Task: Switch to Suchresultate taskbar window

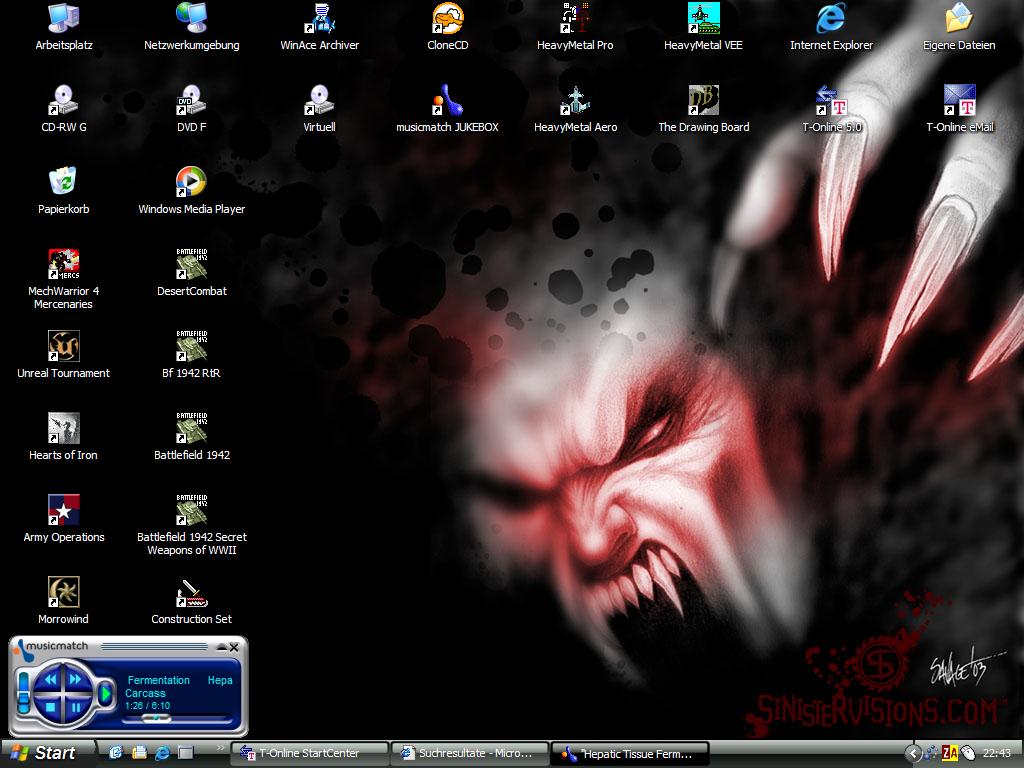Action: click(471, 754)
